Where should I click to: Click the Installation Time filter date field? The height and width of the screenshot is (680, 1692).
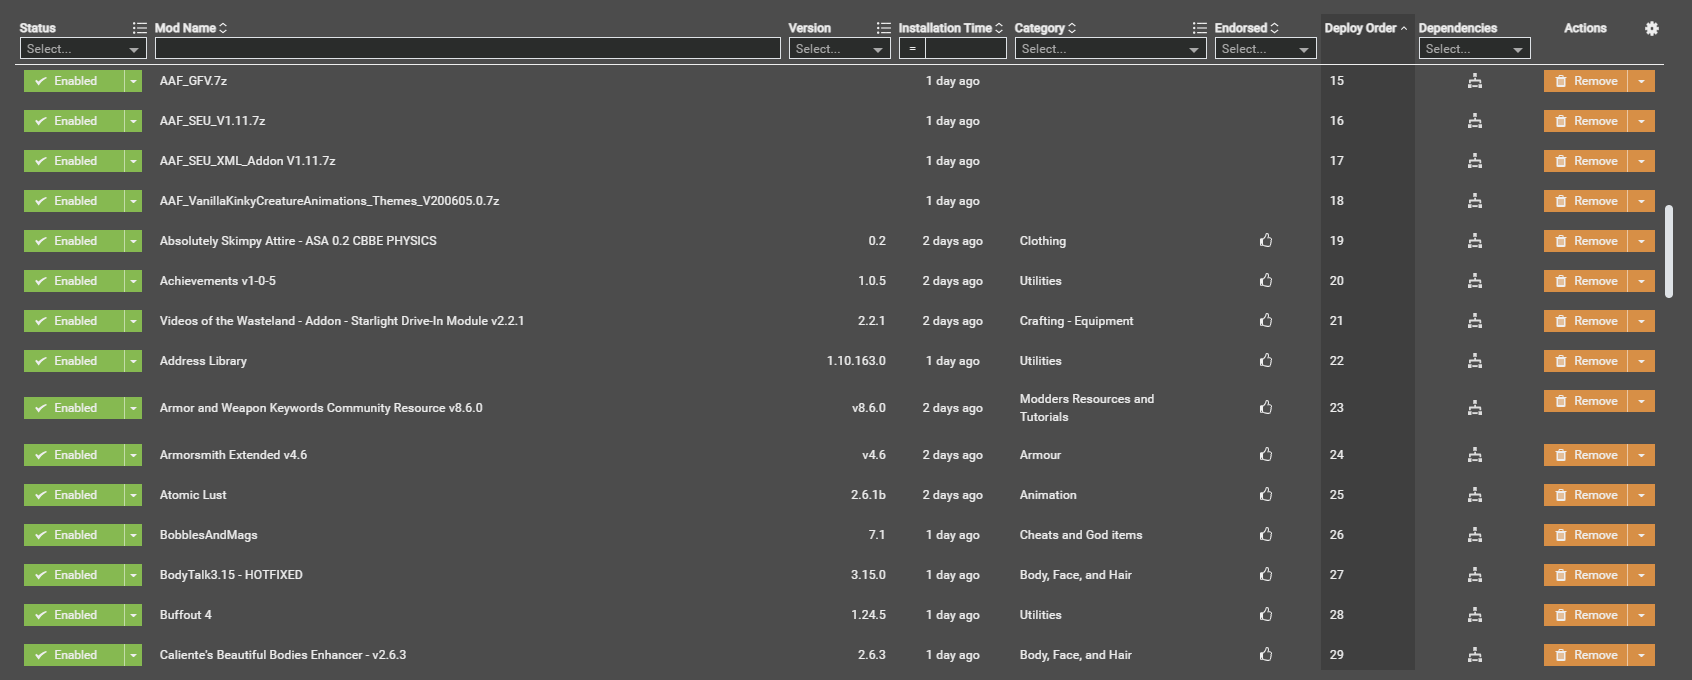pyautogui.click(x=965, y=48)
